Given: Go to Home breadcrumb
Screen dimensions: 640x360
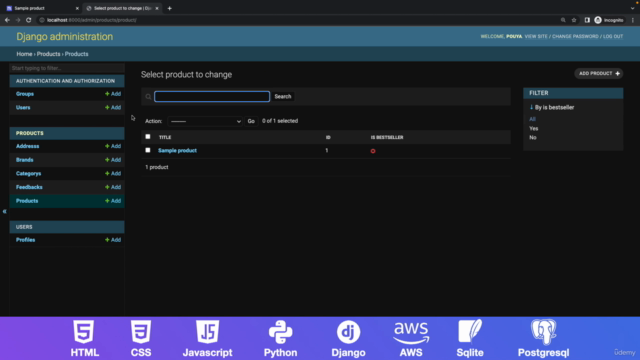Looking at the screenshot, I should 24,54.
